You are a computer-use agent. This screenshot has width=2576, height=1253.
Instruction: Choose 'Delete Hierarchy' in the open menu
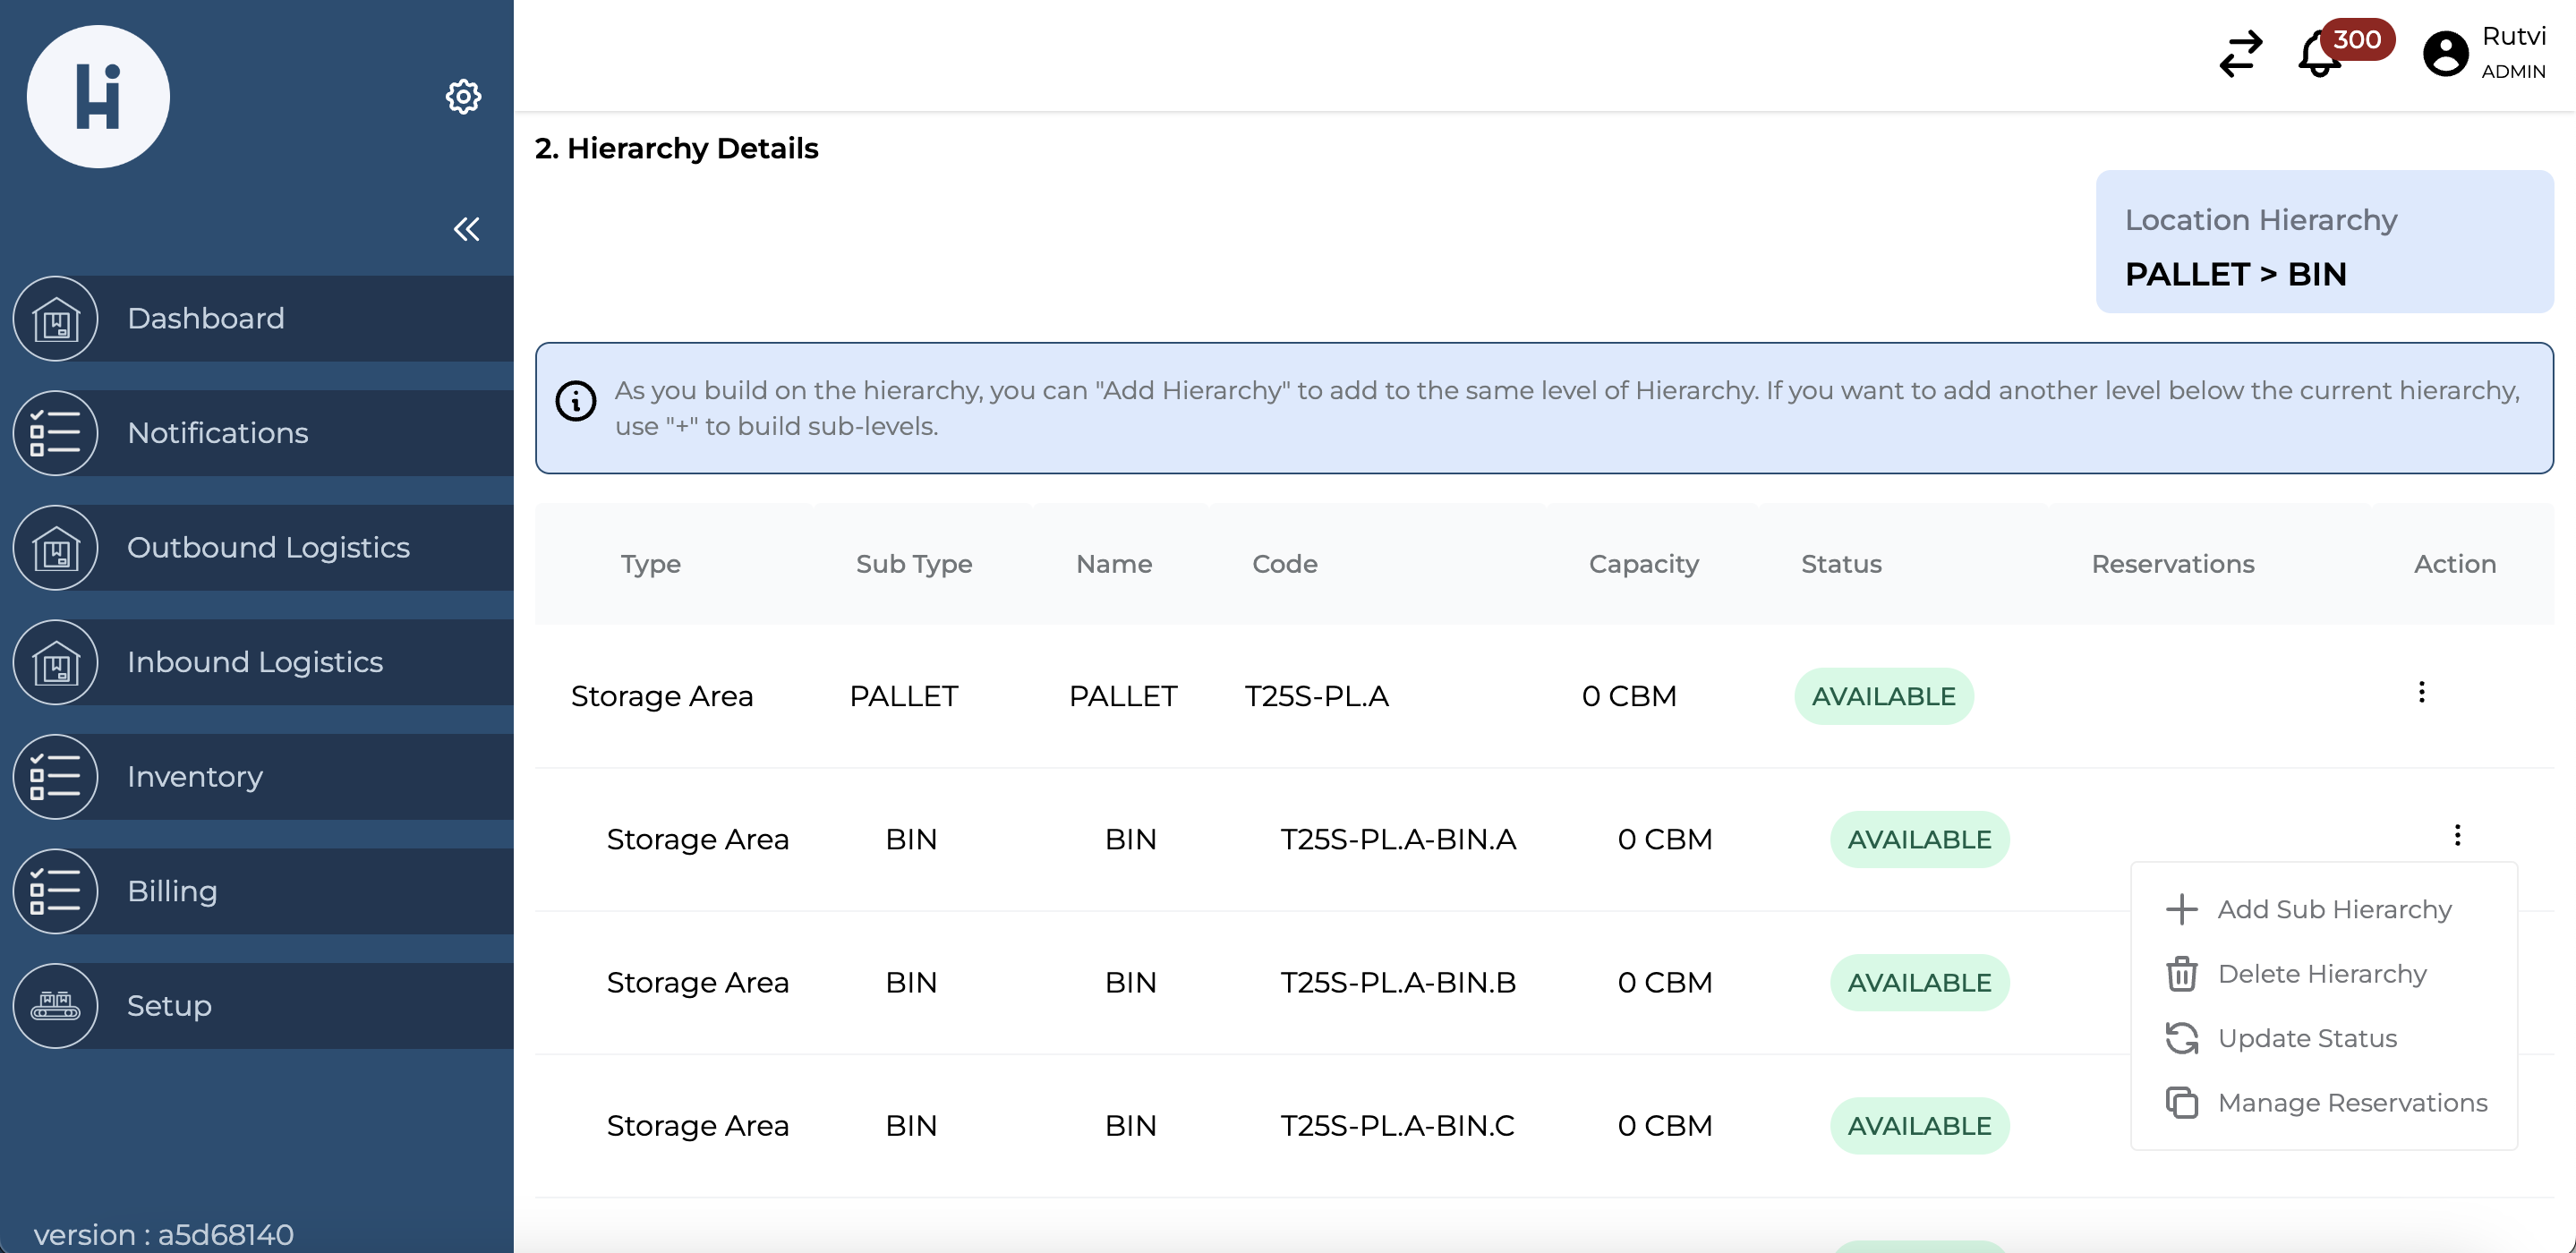(2322, 973)
